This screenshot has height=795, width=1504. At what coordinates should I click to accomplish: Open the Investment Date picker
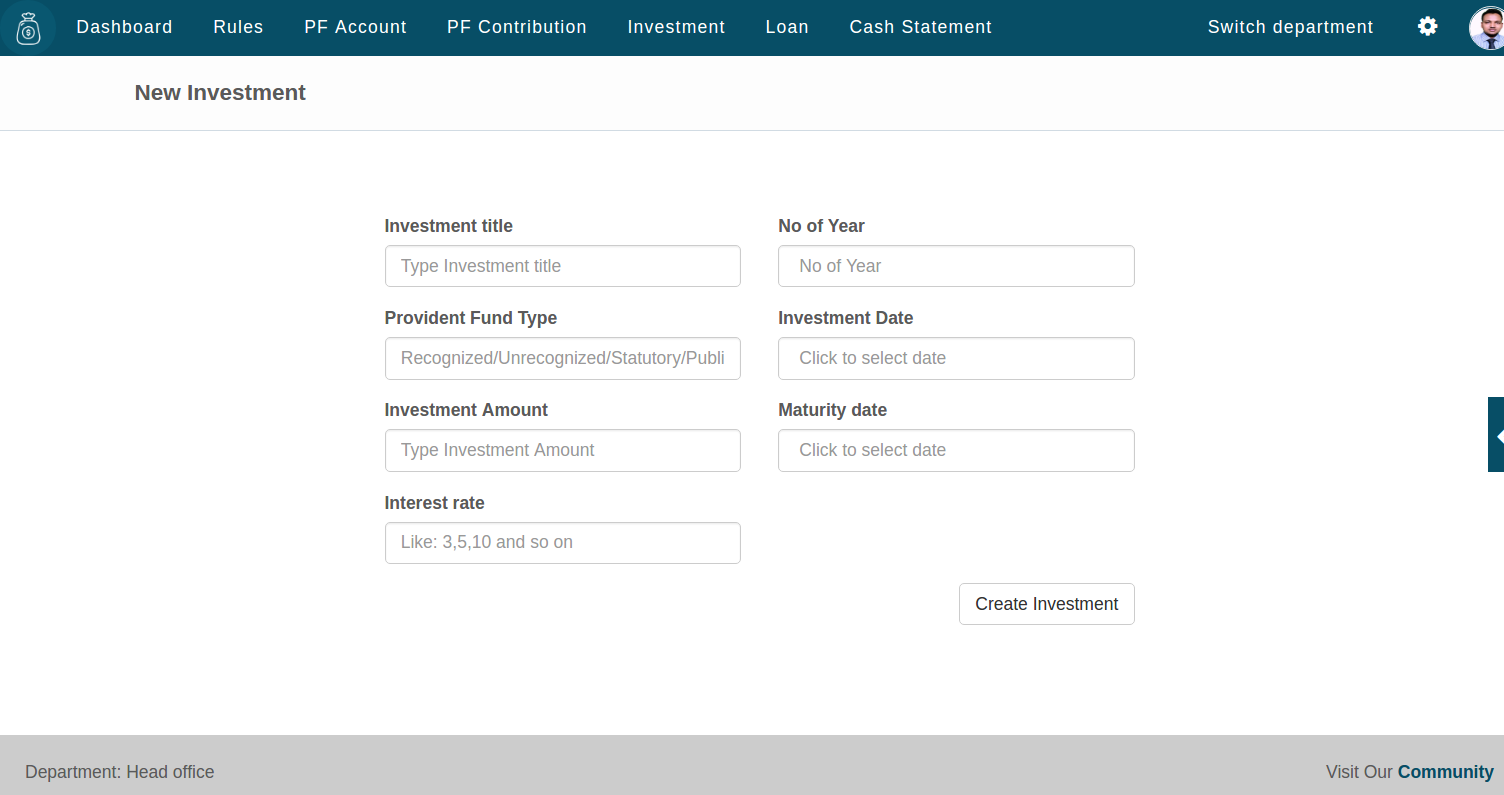(x=955, y=358)
